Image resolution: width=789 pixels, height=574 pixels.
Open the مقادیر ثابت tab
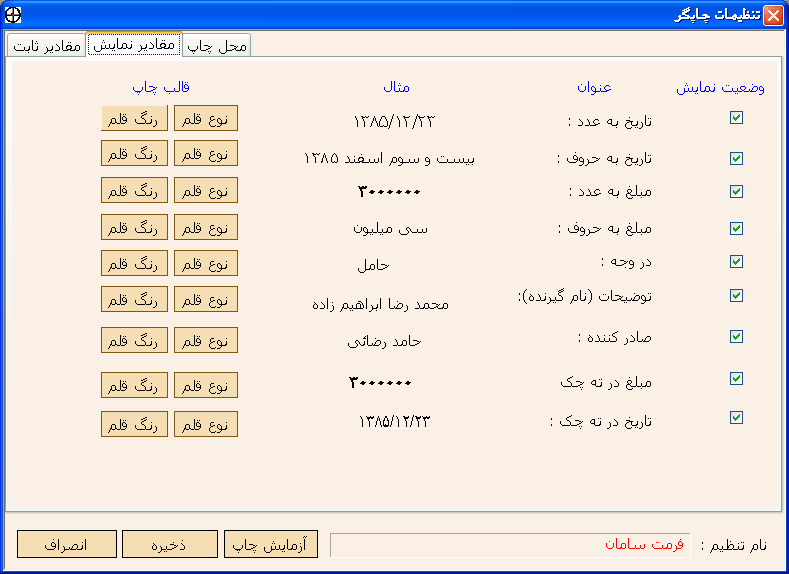coord(46,45)
